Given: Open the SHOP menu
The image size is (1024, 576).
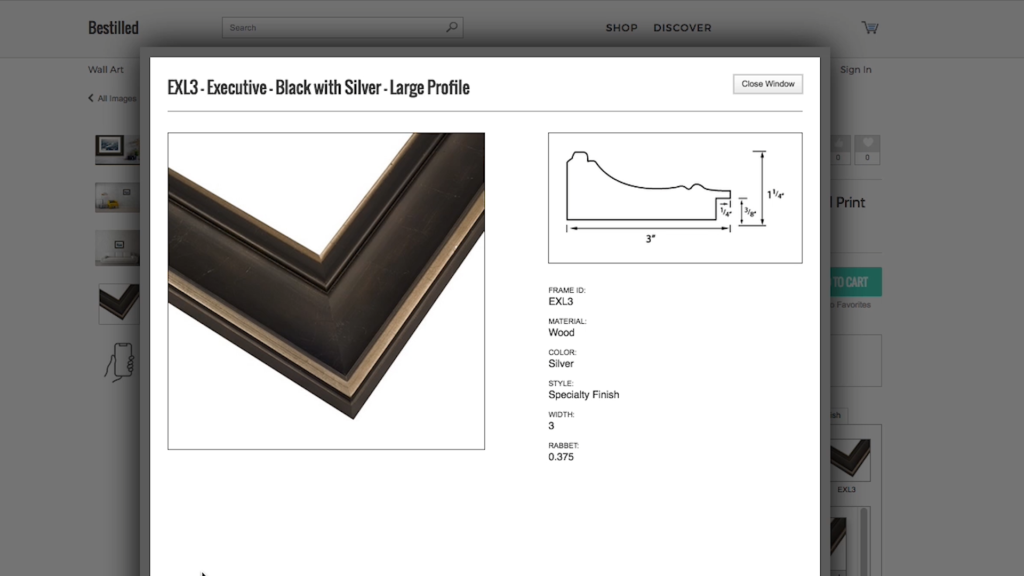Looking at the screenshot, I should pos(621,28).
